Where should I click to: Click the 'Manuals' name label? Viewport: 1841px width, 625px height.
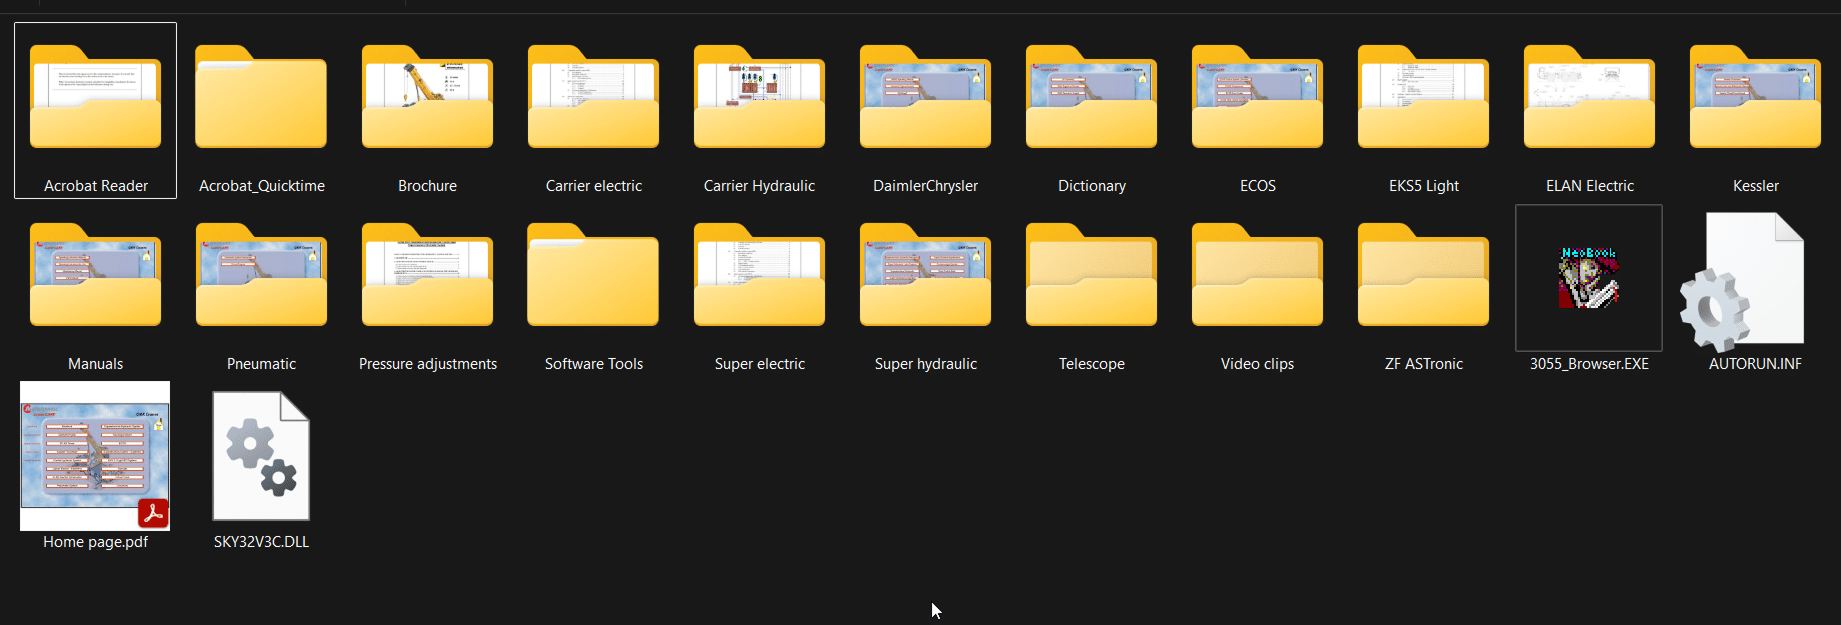[x=96, y=364]
